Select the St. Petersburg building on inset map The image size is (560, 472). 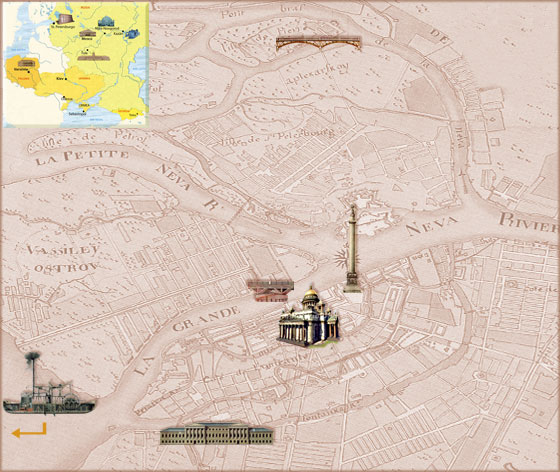(65, 19)
